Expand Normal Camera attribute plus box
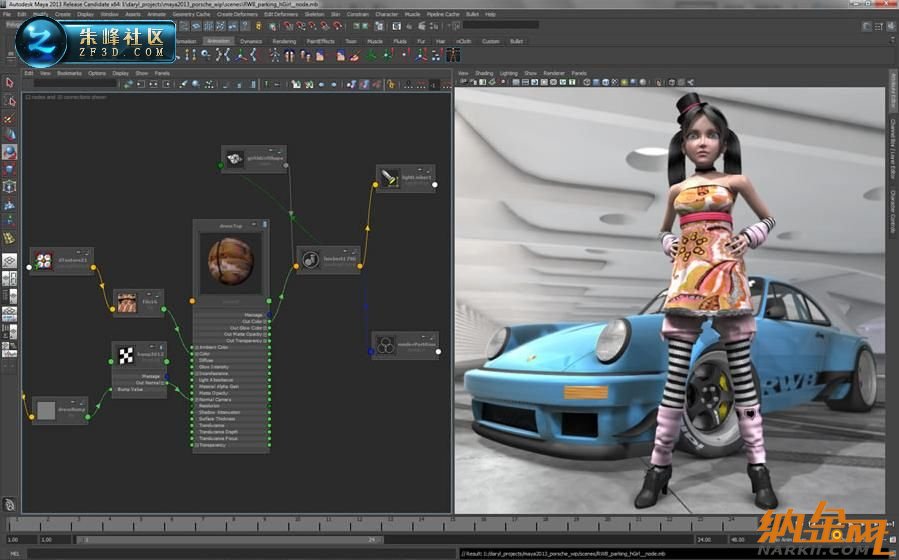The image size is (899, 560). (196, 400)
